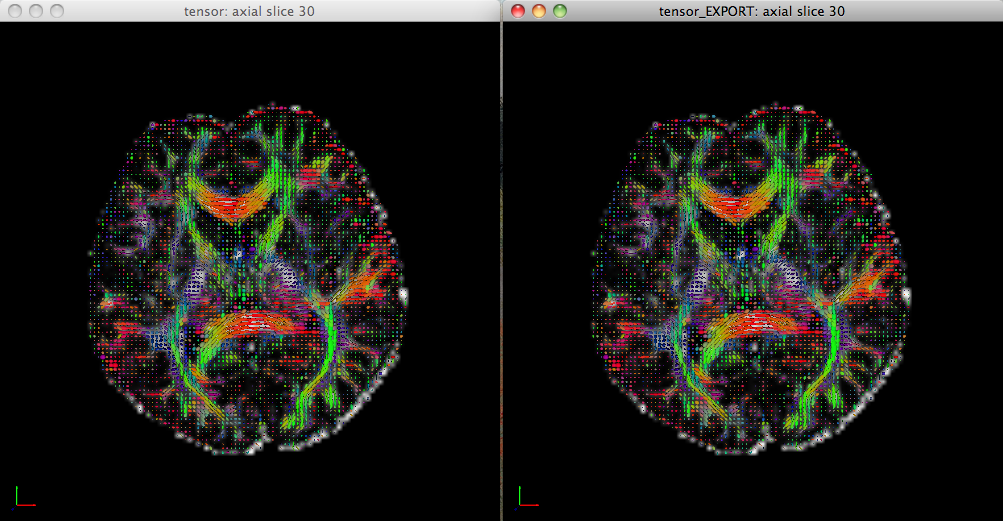1003x521 pixels.
Task: Pick the red lower corpus callosum in tensor_EXPORT window
Action: [751, 324]
